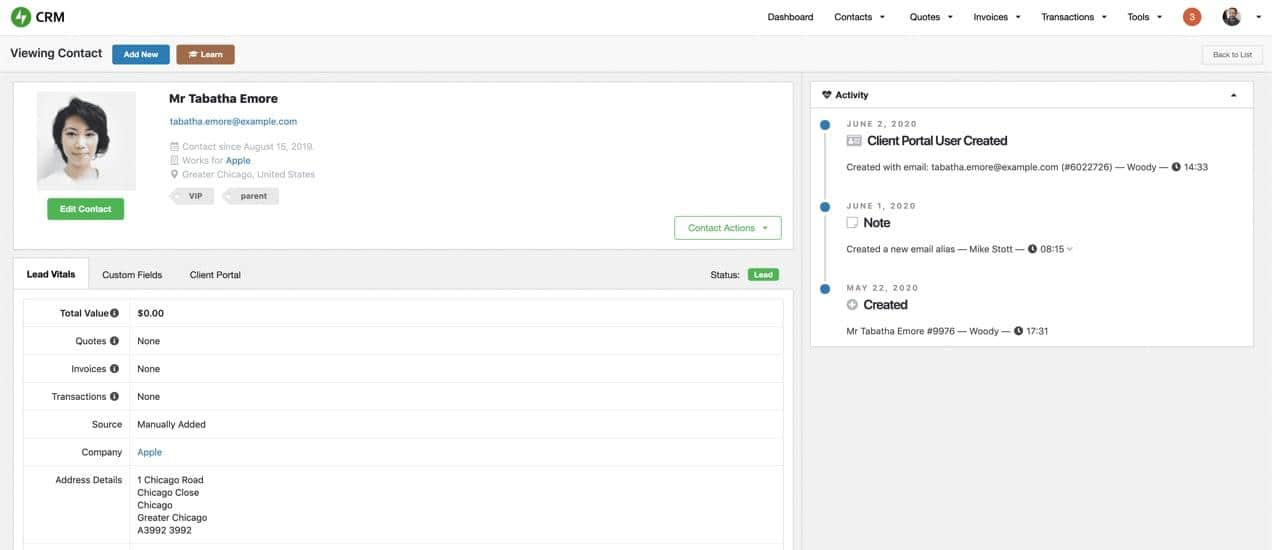This screenshot has width=1272, height=550.
Task: Click the June 2, 2020 timeline dot
Action: tap(825, 125)
